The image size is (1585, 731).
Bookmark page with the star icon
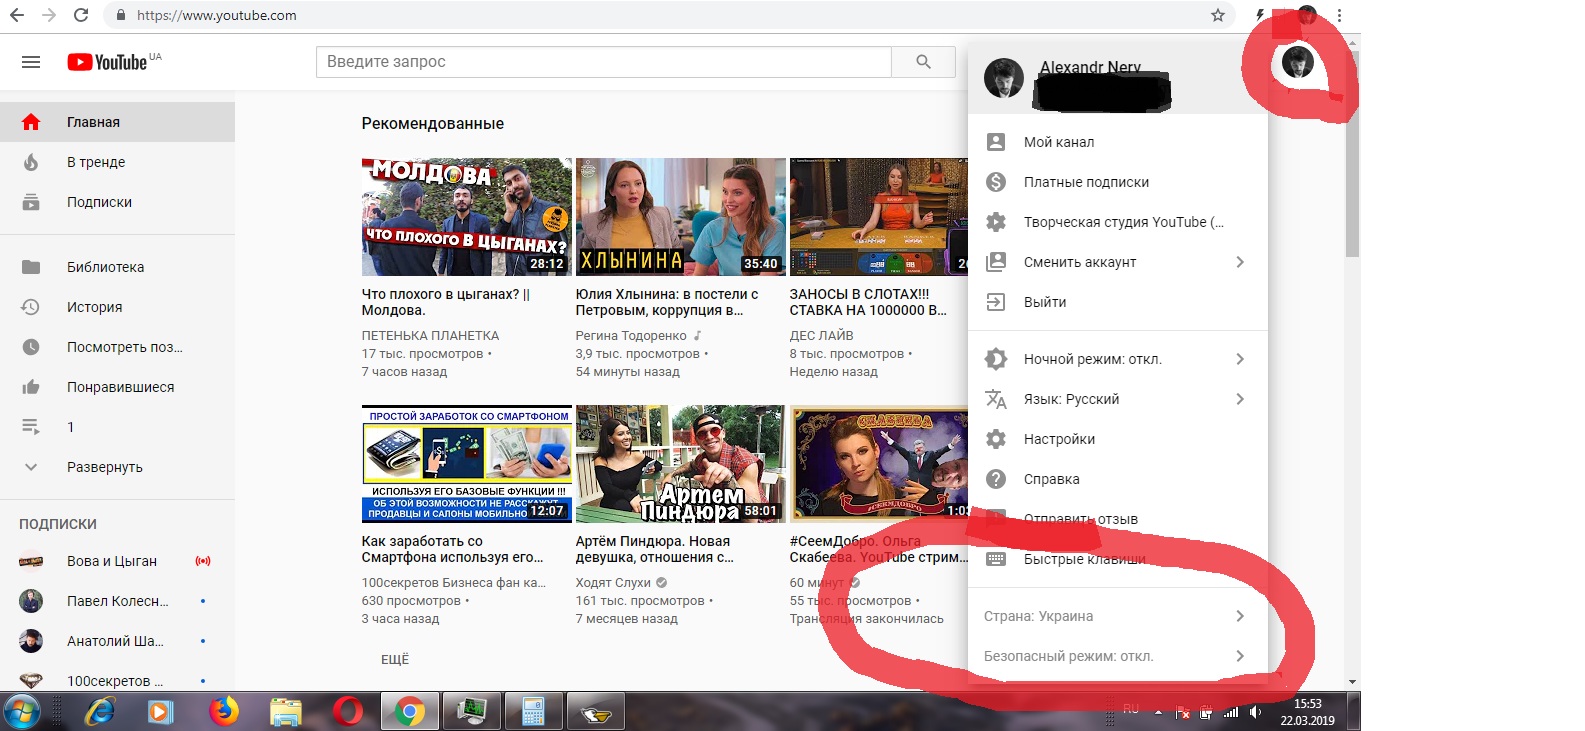tap(1217, 15)
